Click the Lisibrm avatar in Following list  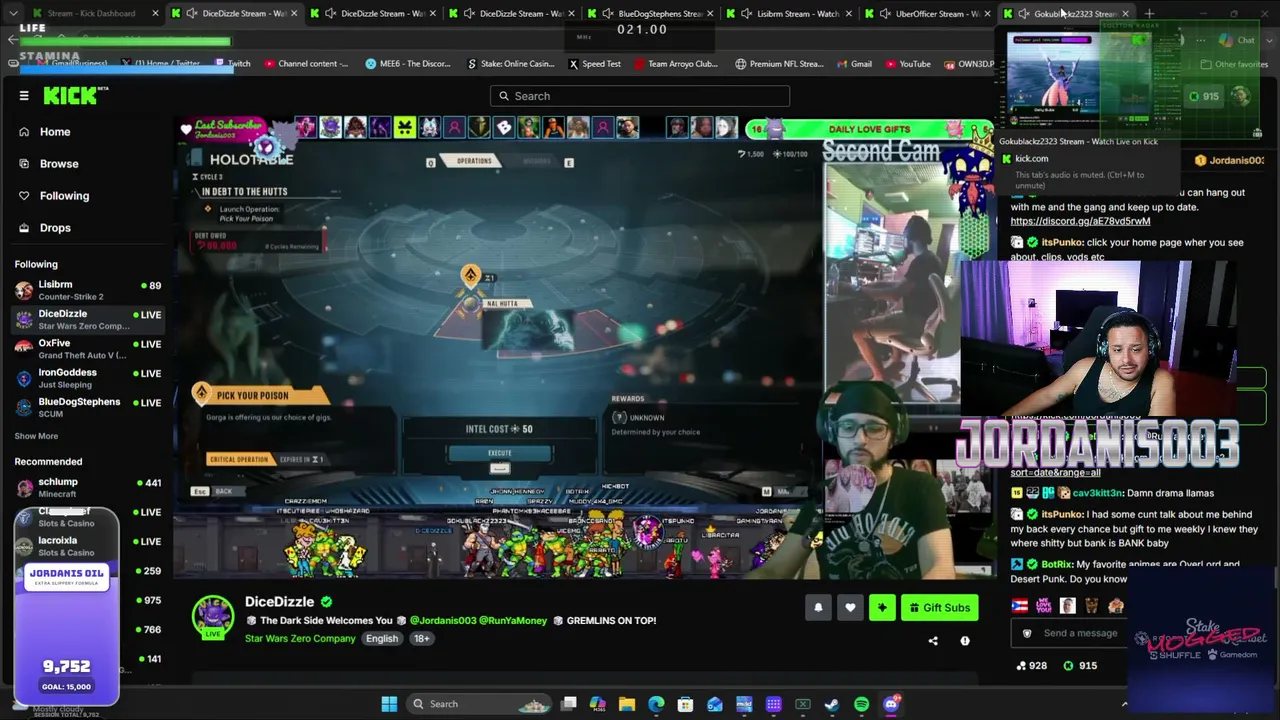(24, 290)
